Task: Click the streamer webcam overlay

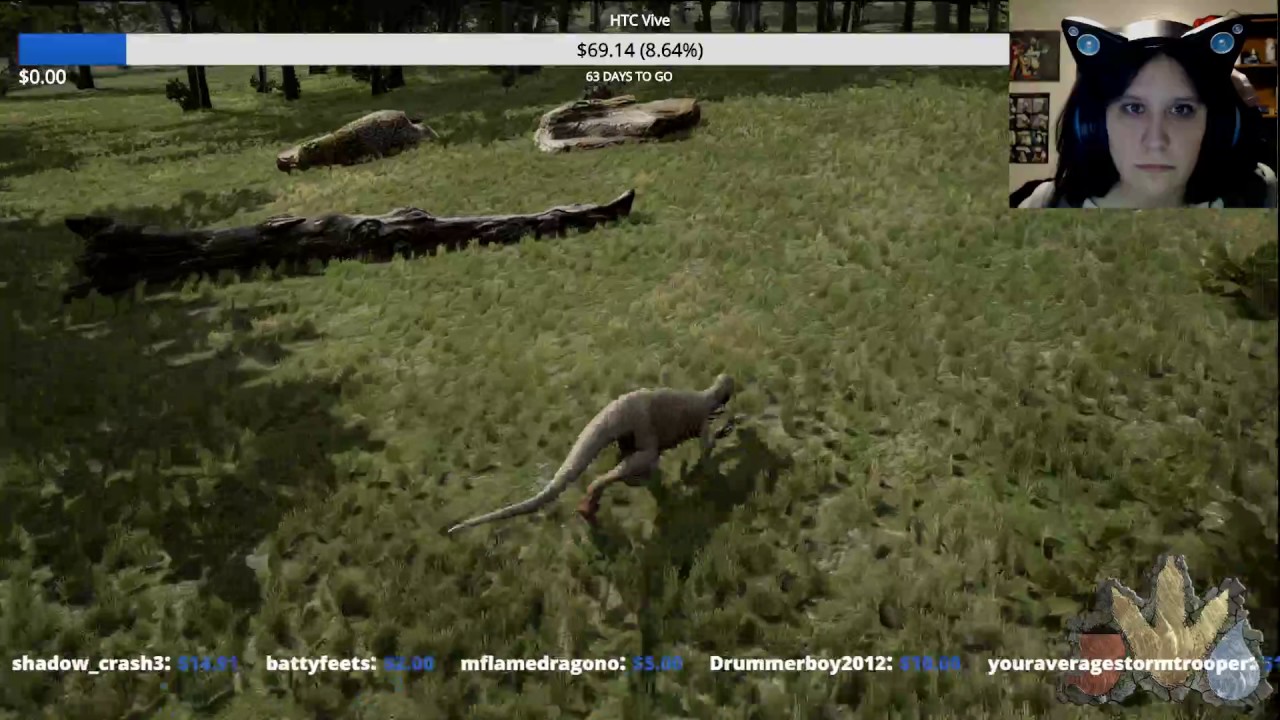Action: [1144, 104]
